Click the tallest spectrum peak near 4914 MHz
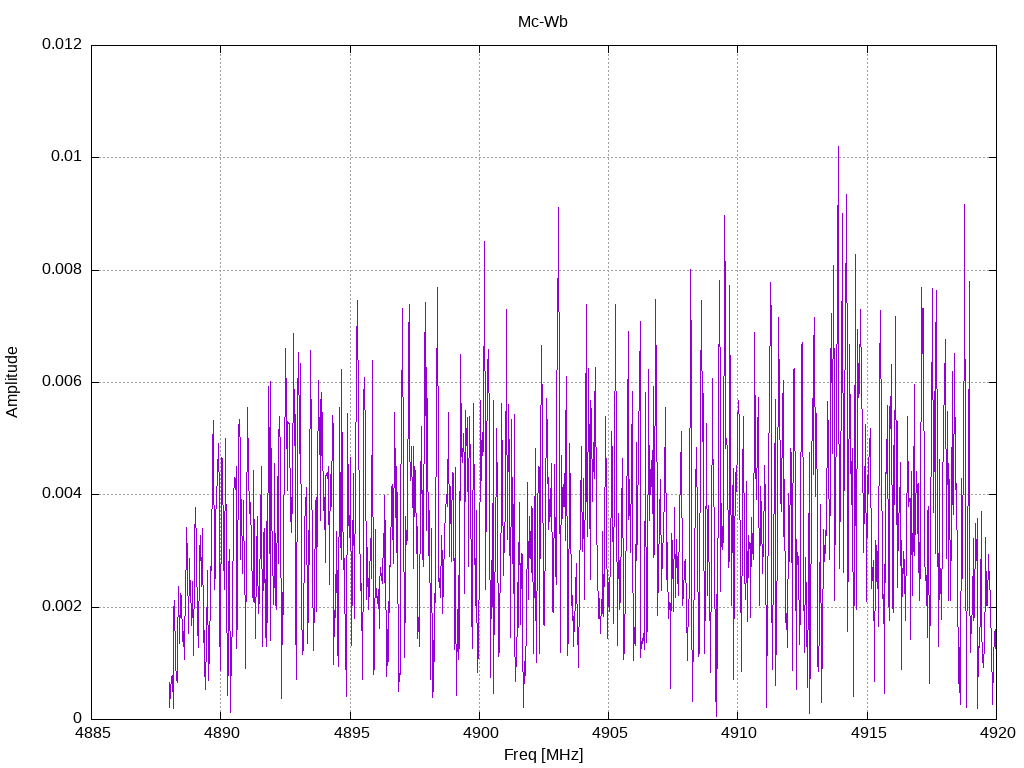This screenshot has width=1024, height=768. point(839,148)
